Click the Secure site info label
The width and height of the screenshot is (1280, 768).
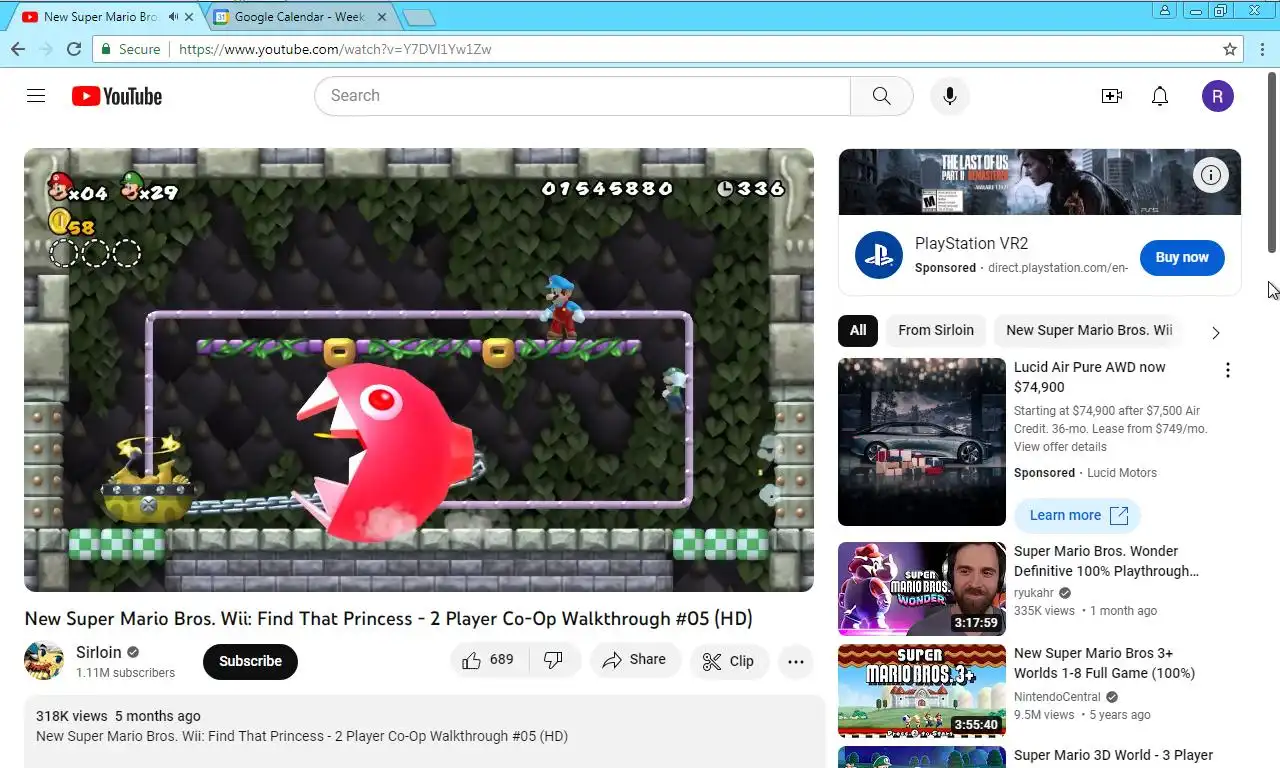(130, 49)
